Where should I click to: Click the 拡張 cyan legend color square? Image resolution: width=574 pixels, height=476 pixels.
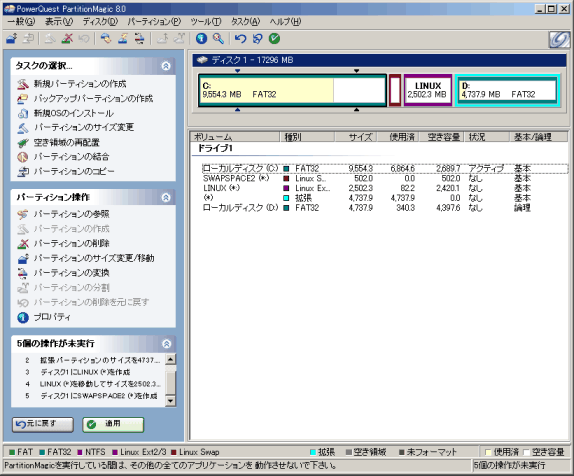(313, 453)
